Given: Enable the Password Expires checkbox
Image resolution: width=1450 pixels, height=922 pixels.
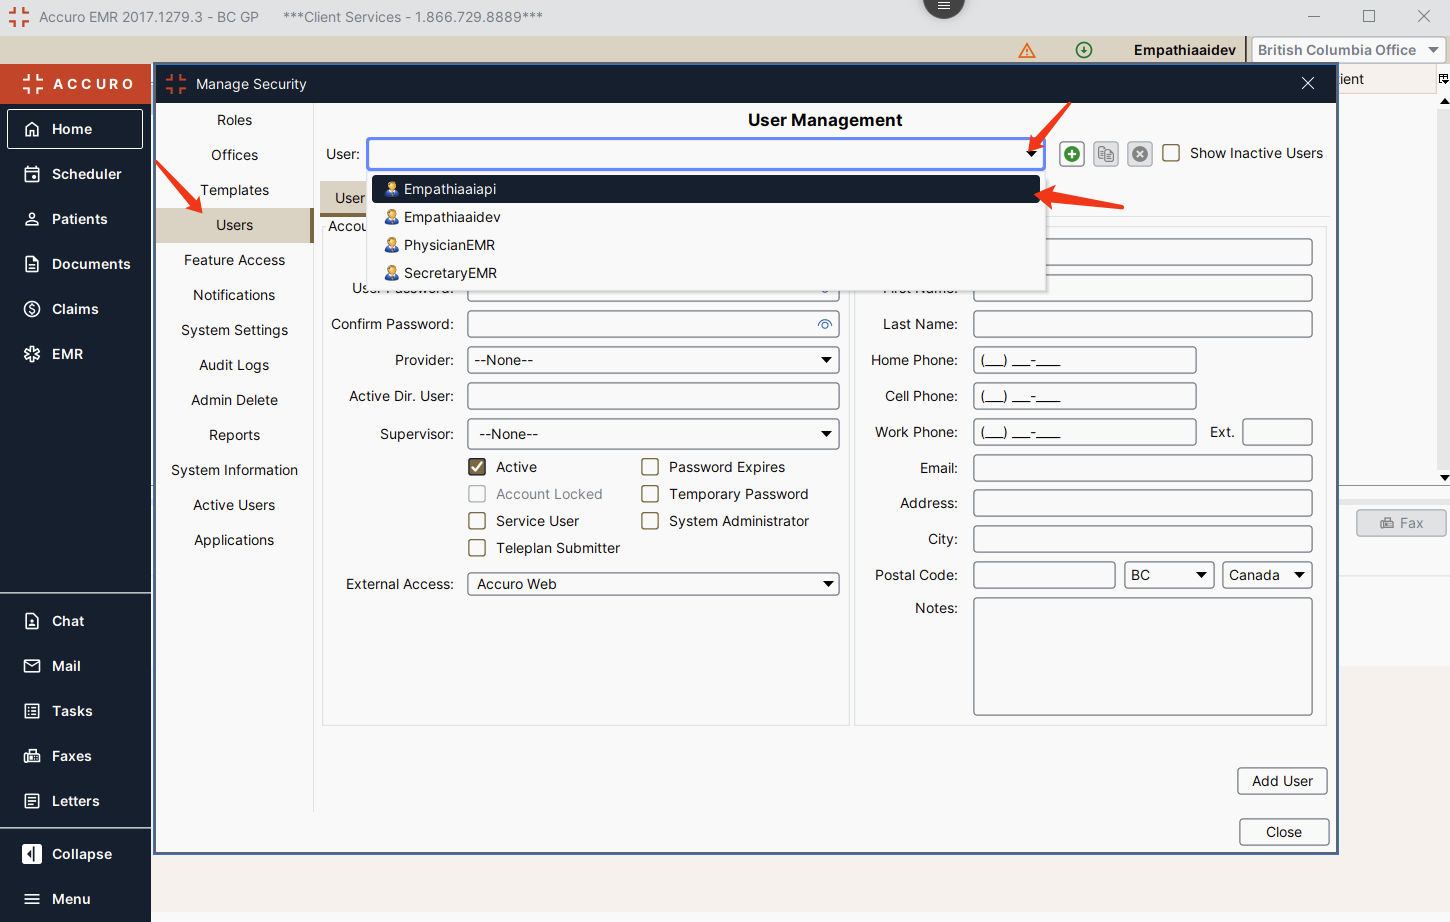Looking at the screenshot, I should click(650, 467).
